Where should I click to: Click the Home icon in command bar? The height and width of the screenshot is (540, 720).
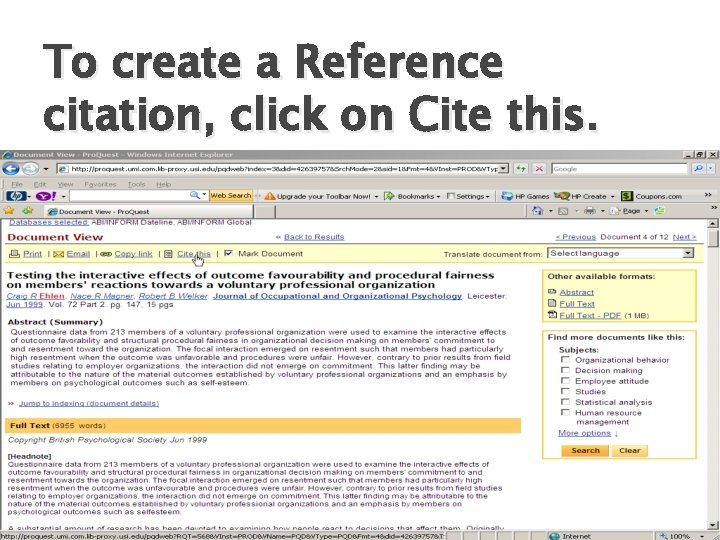[537, 211]
